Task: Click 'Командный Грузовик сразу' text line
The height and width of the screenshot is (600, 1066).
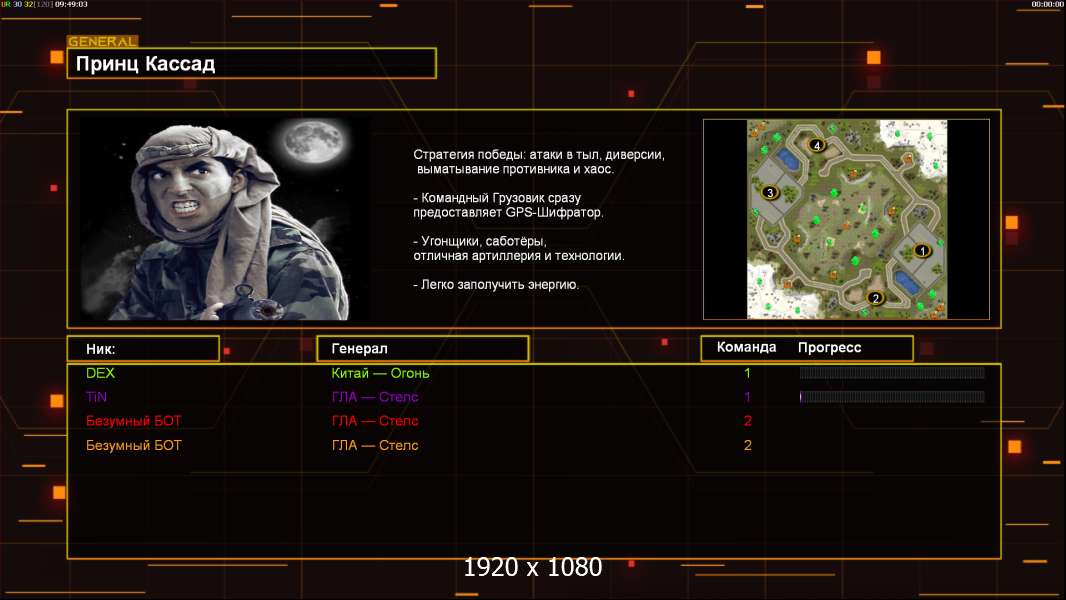Action: tap(498, 198)
